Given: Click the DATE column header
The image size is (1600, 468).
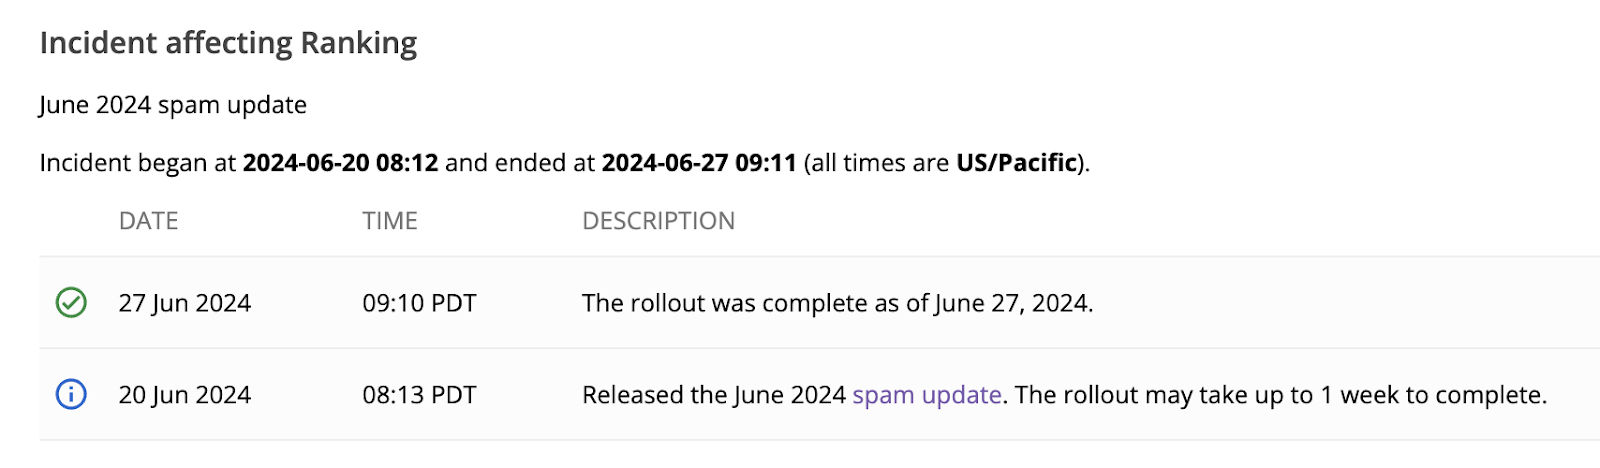Looking at the screenshot, I should pos(148,221).
